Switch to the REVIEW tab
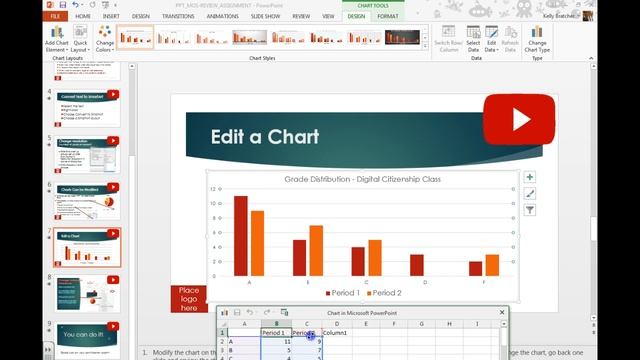The height and width of the screenshot is (360, 640). [301, 16]
